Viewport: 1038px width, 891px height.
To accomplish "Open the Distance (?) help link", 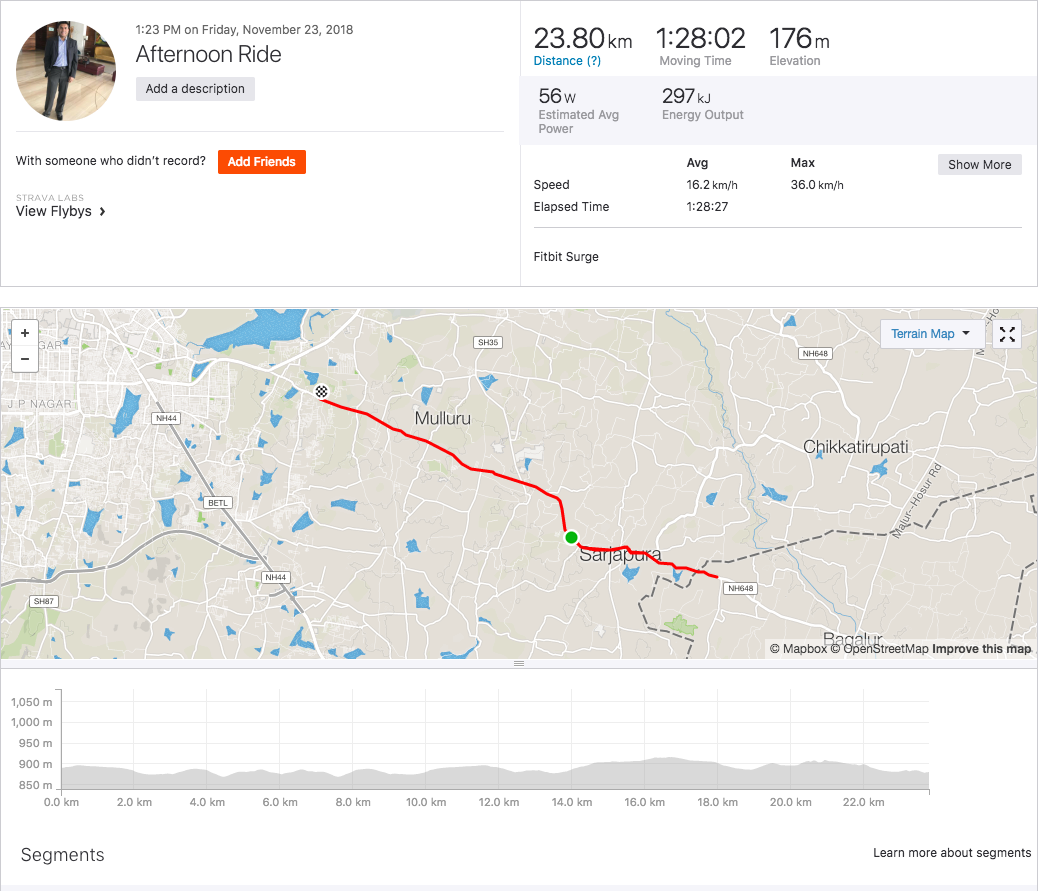I will [567, 61].
